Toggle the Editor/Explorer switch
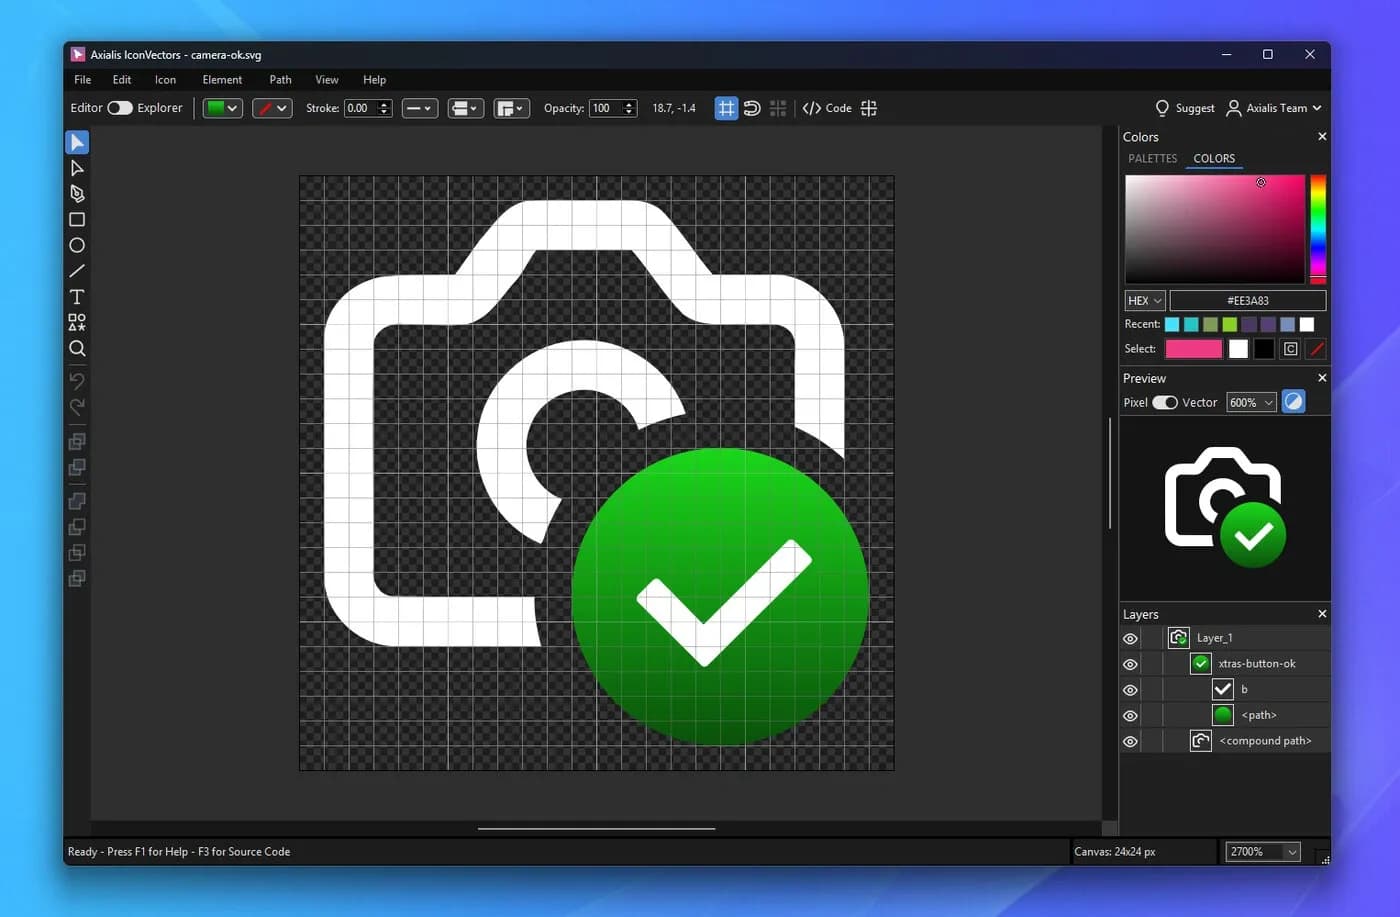The height and width of the screenshot is (917, 1400). (120, 108)
